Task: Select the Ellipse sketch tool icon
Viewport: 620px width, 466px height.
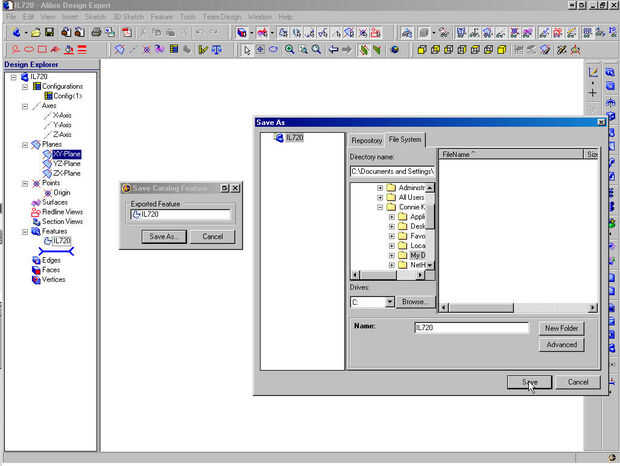Action: 29,50
